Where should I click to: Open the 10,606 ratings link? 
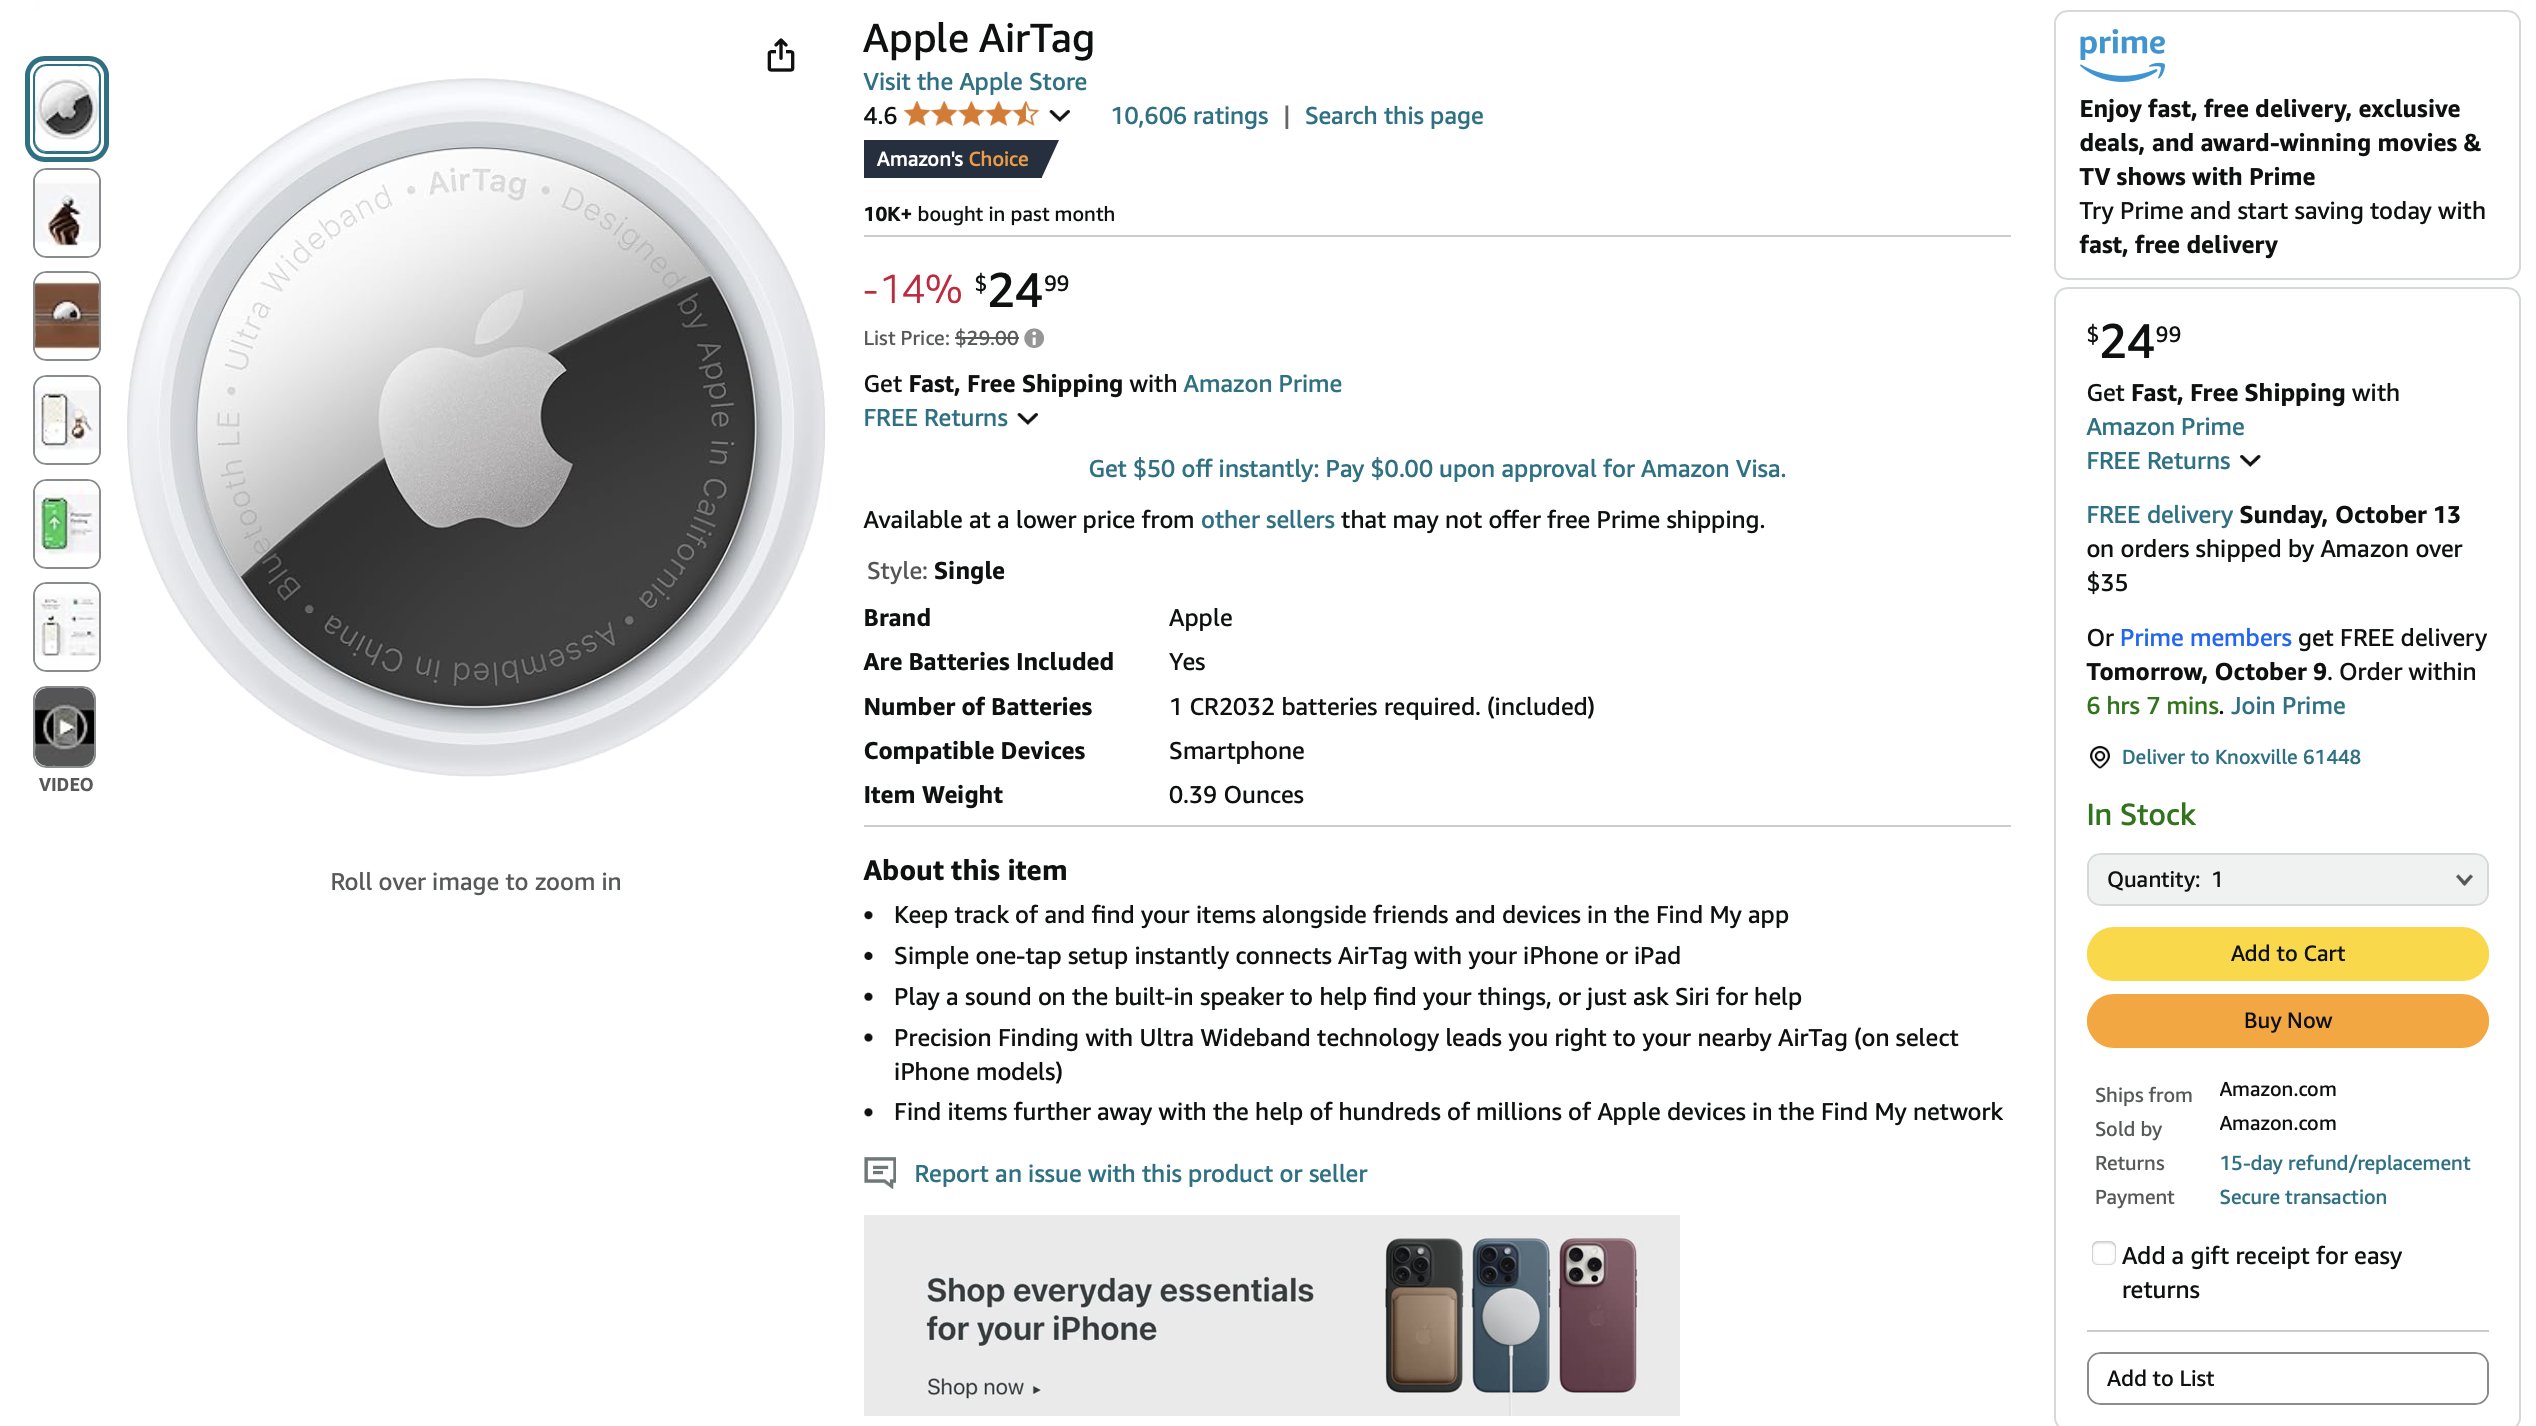click(x=1189, y=115)
